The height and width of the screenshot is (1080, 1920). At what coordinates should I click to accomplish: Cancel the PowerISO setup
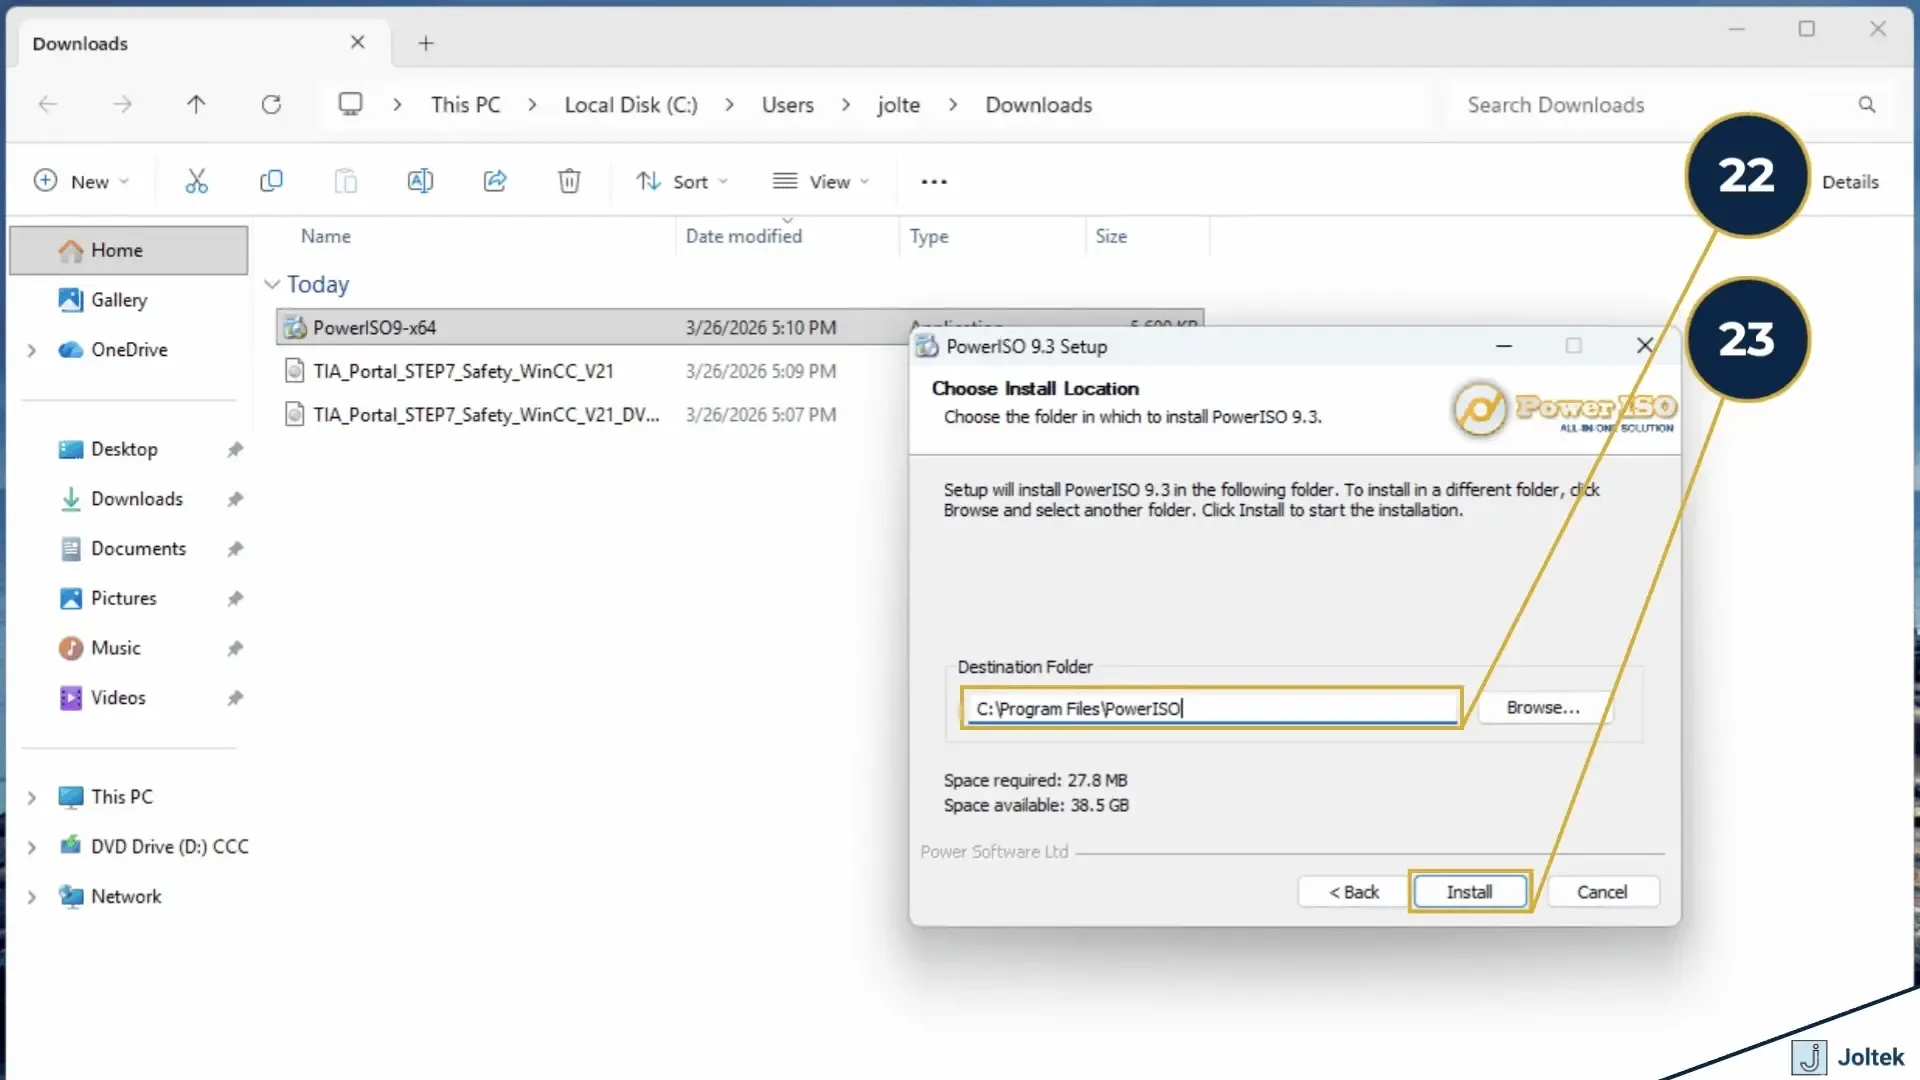pyautogui.click(x=1602, y=892)
